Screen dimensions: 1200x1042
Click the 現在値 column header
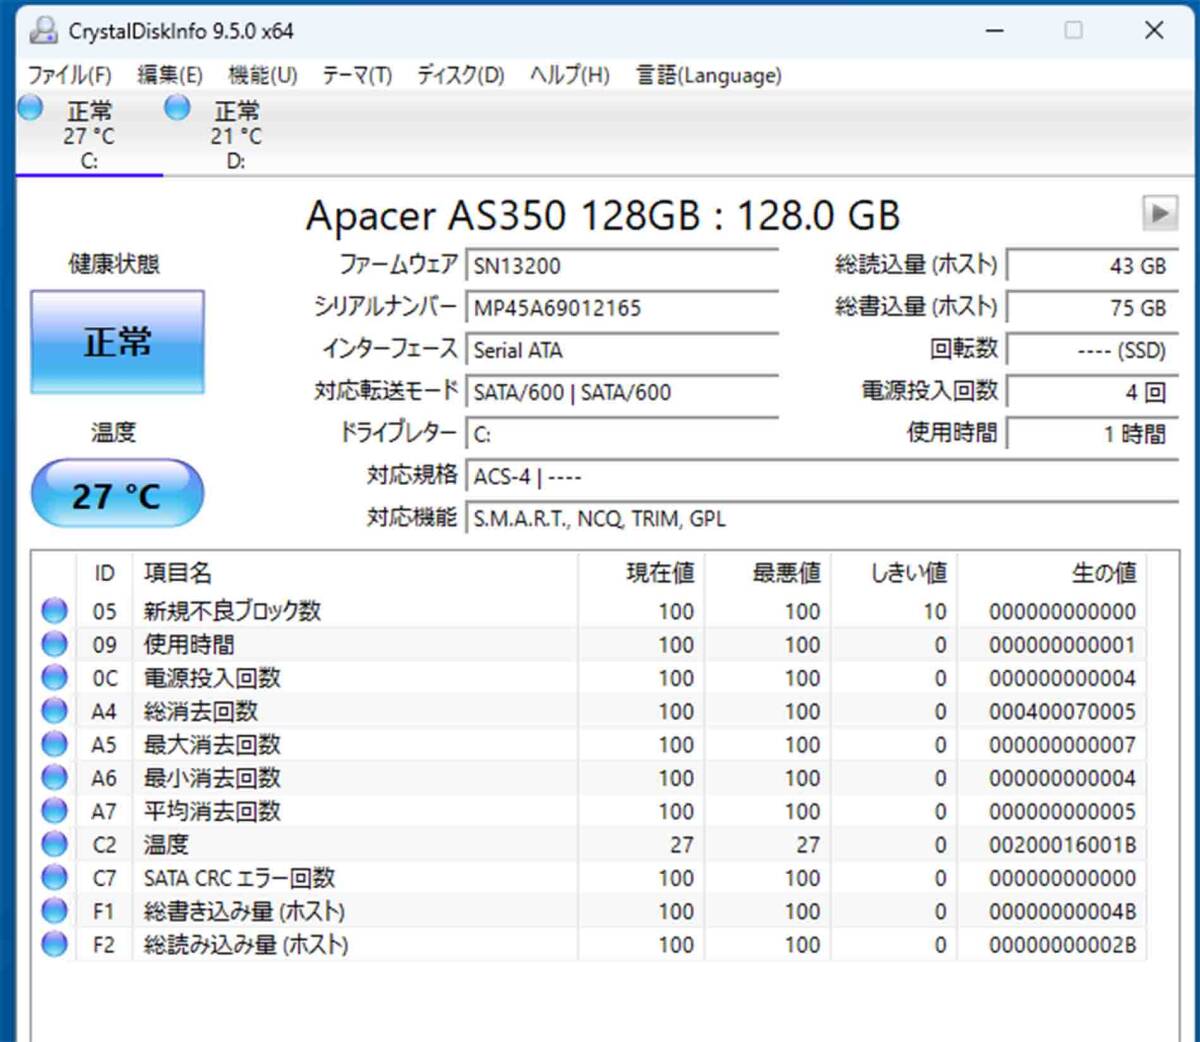pos(641,573)
